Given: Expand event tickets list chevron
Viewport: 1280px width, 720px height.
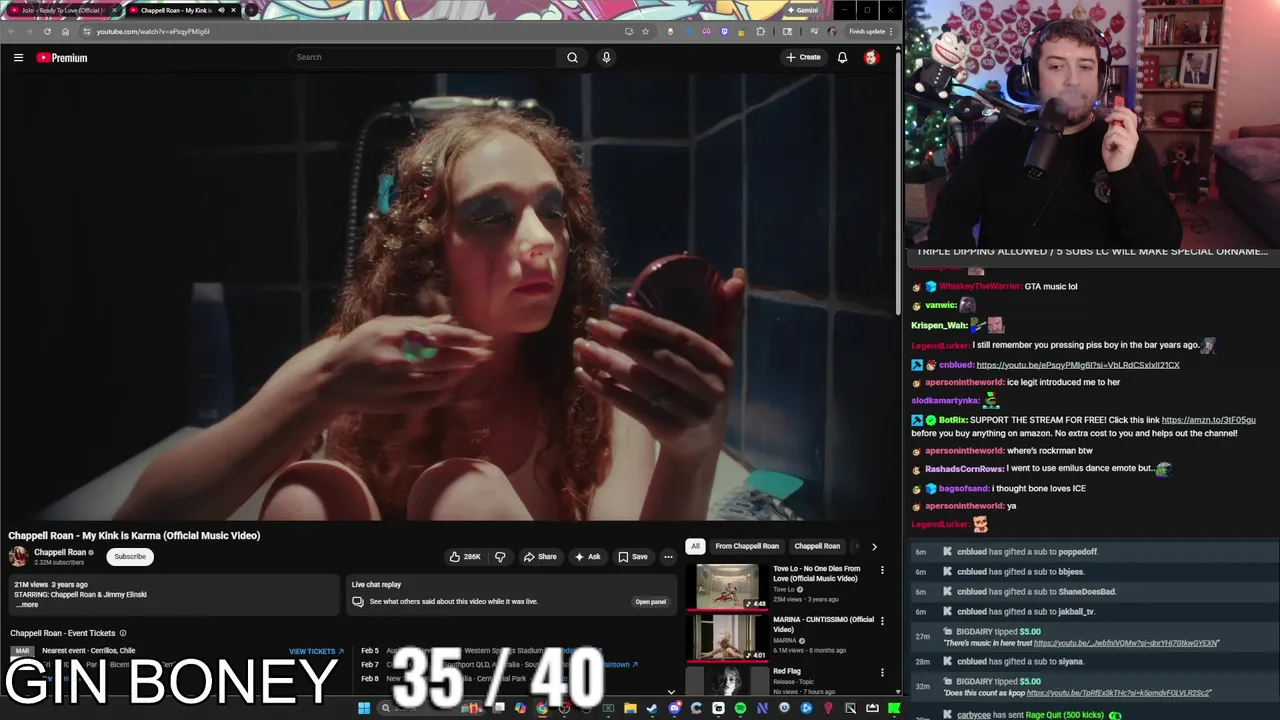Looking at the screenshot, I should coord(671,691).
